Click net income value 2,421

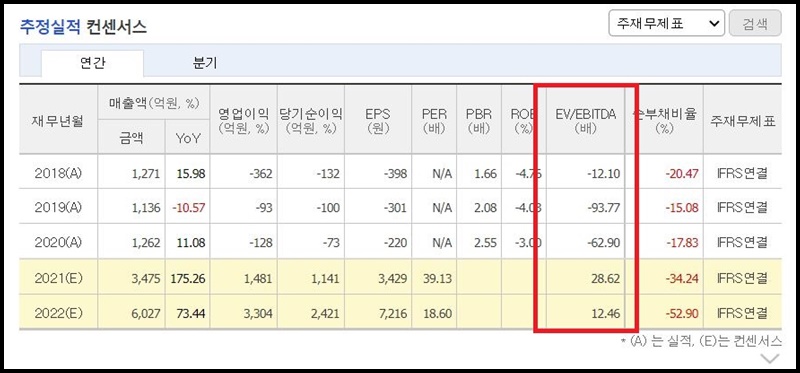tap(326, 313)
